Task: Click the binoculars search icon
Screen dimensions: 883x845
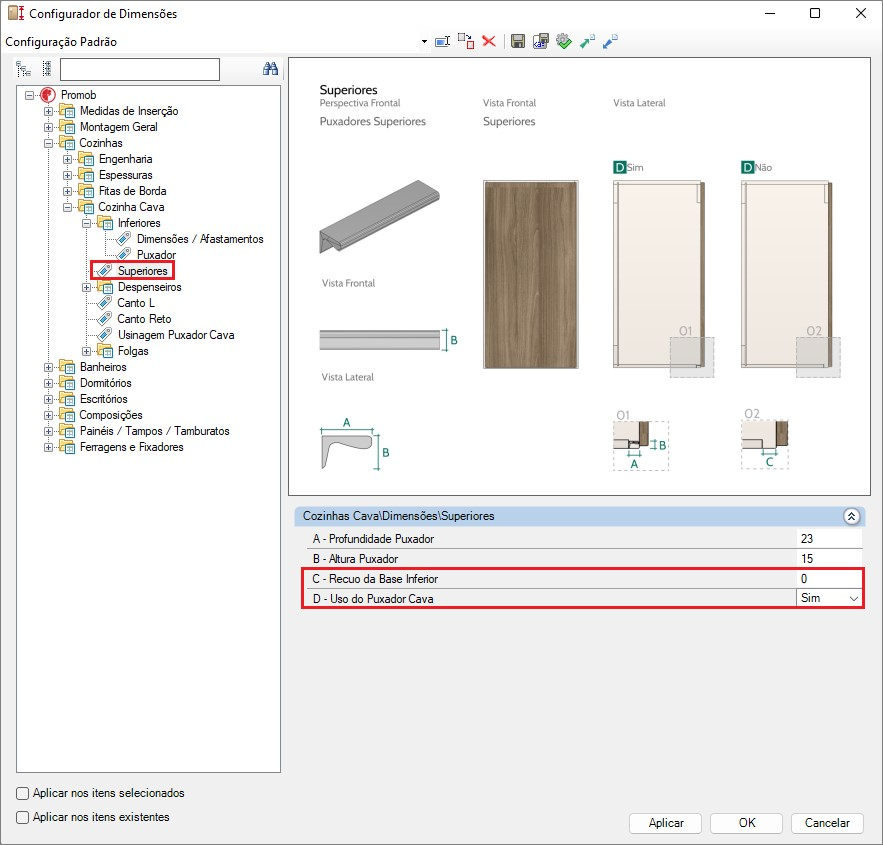Action: [269, 69]
